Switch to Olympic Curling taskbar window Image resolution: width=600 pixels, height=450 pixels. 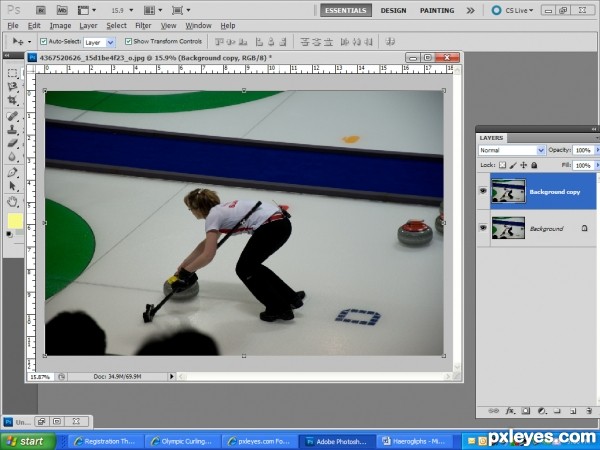pos(181,441)
